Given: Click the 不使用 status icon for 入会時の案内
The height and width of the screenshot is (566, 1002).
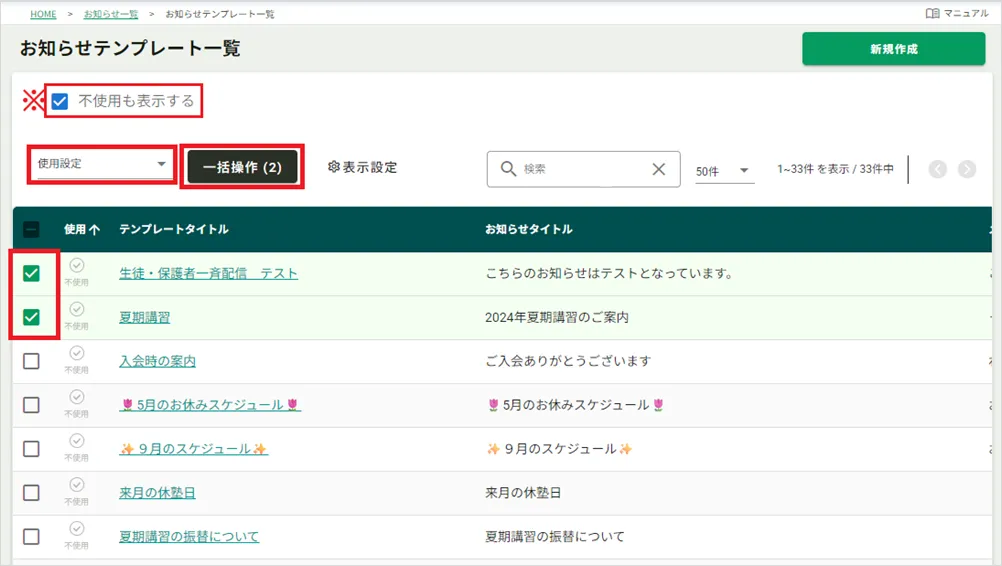Looking at the screenshot, I should point(77,353).
